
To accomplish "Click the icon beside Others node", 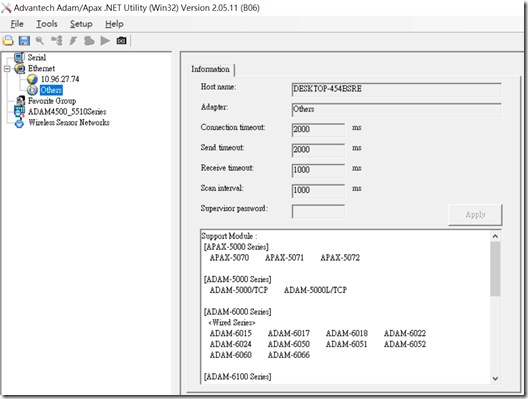I will (32, 90).
